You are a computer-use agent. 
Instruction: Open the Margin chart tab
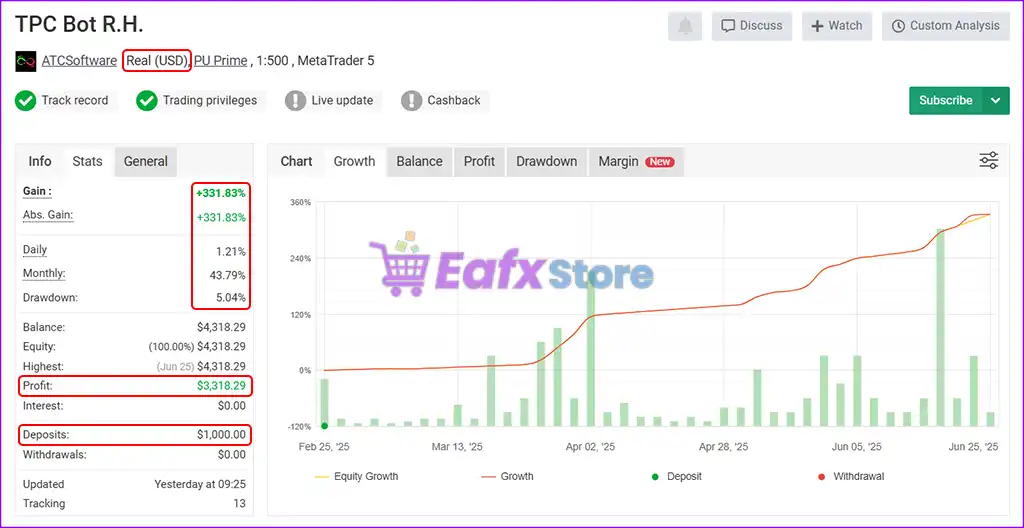[636, 161]
